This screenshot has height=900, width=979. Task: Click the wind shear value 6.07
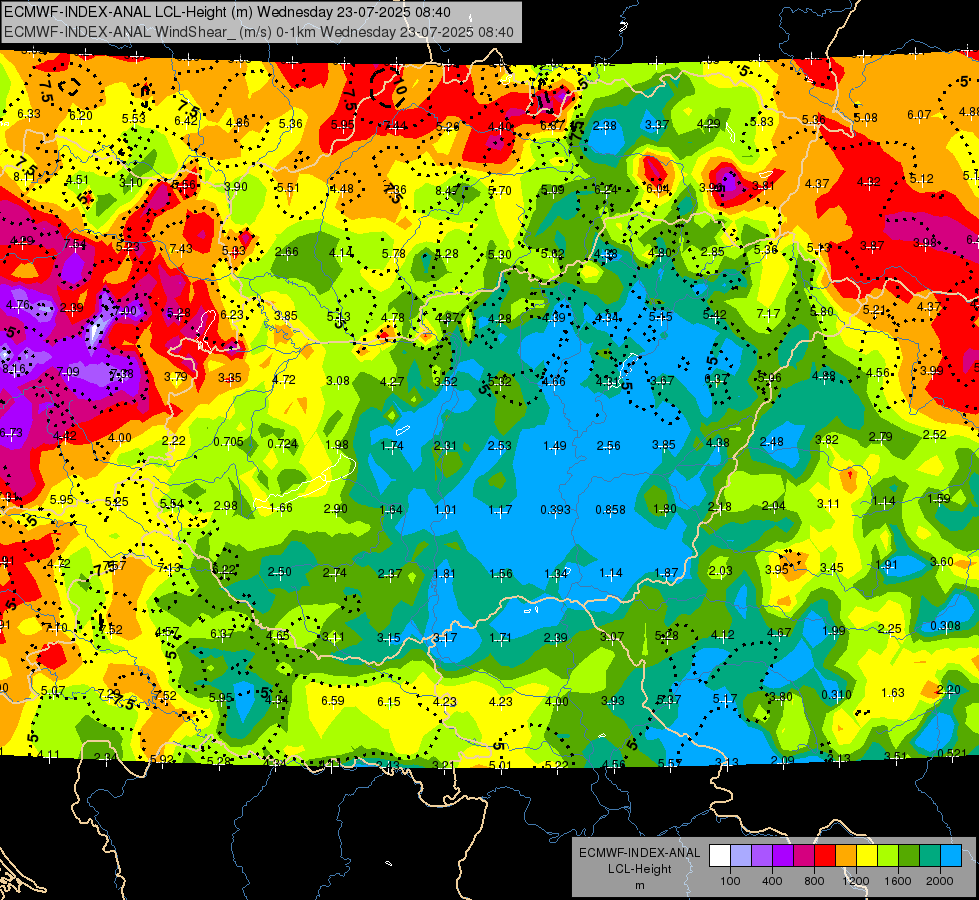click(919, 114)
